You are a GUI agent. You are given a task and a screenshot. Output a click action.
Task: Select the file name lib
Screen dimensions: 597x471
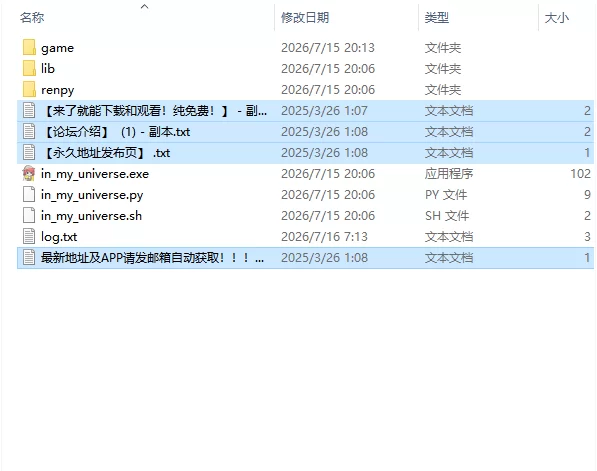coord(48,69)
